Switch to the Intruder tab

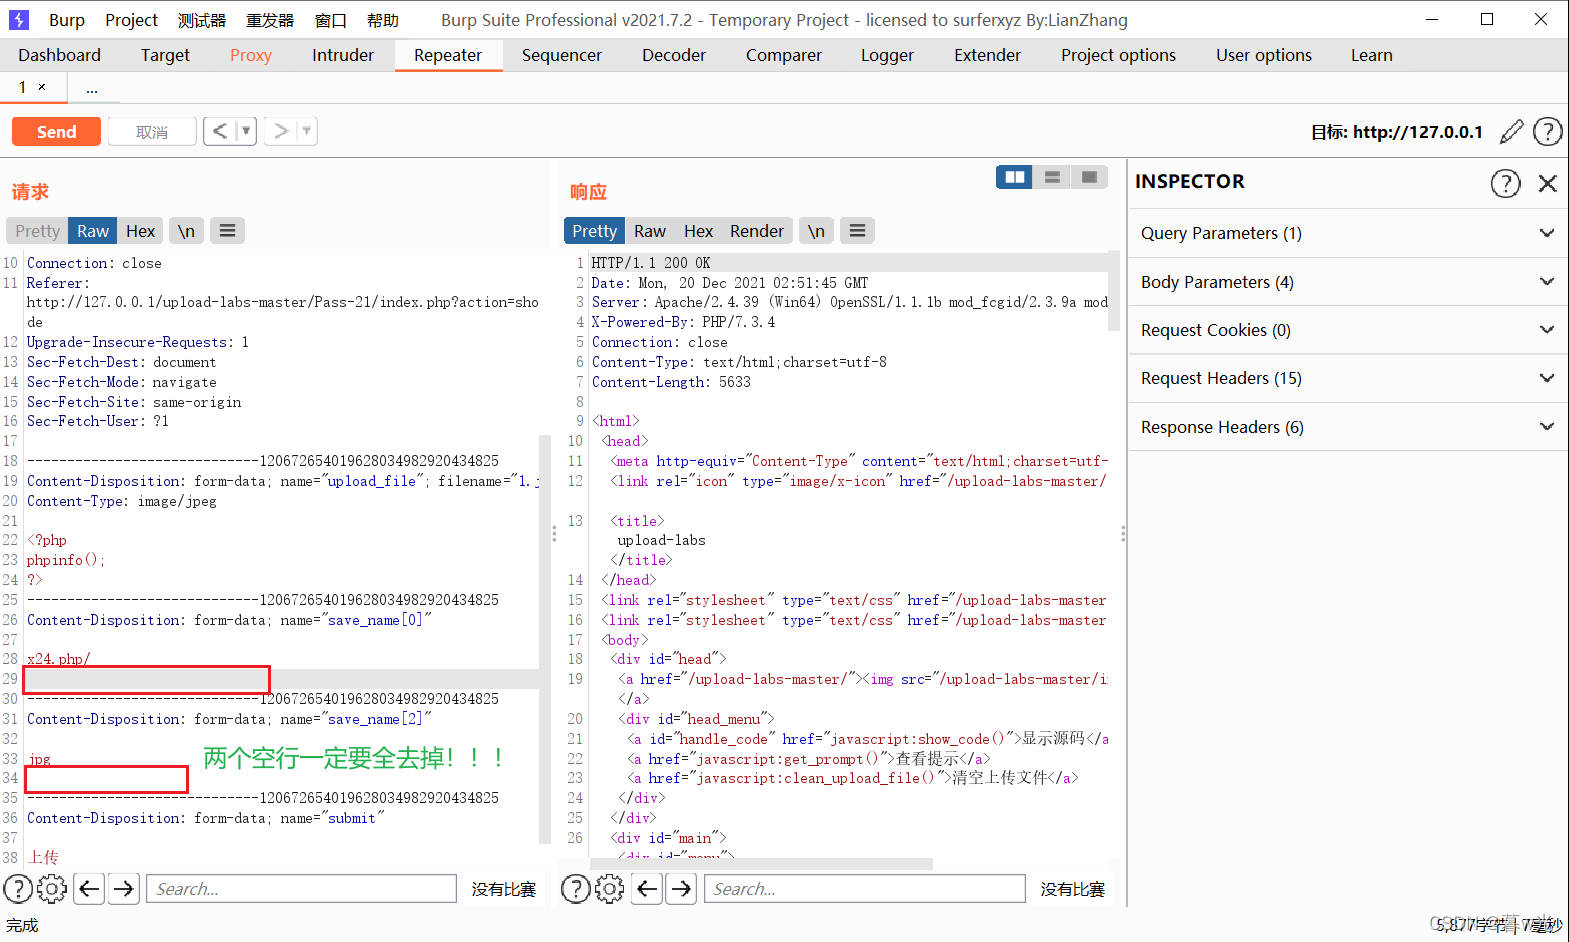pyautogui.click(x=343, y=55)
